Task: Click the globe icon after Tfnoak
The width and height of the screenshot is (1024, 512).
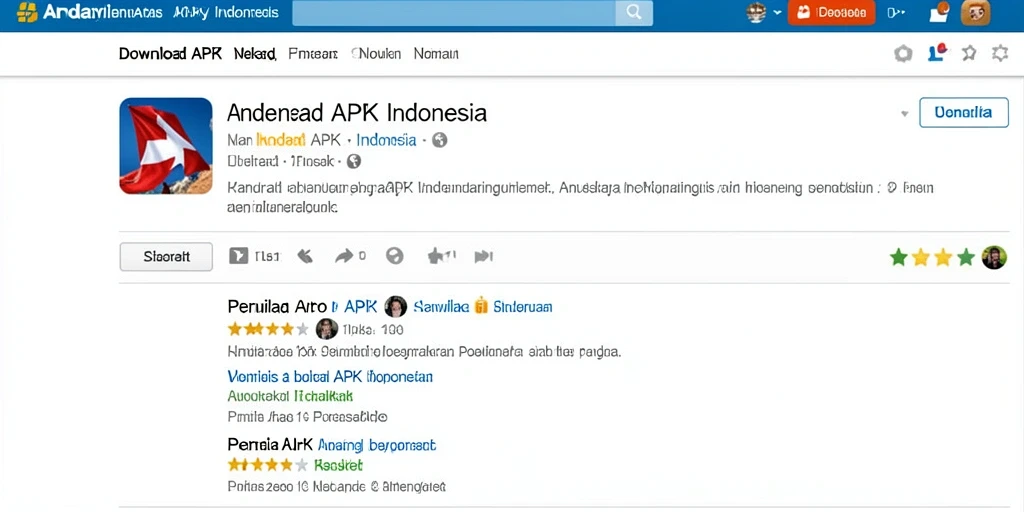Action: coord(353,161)
